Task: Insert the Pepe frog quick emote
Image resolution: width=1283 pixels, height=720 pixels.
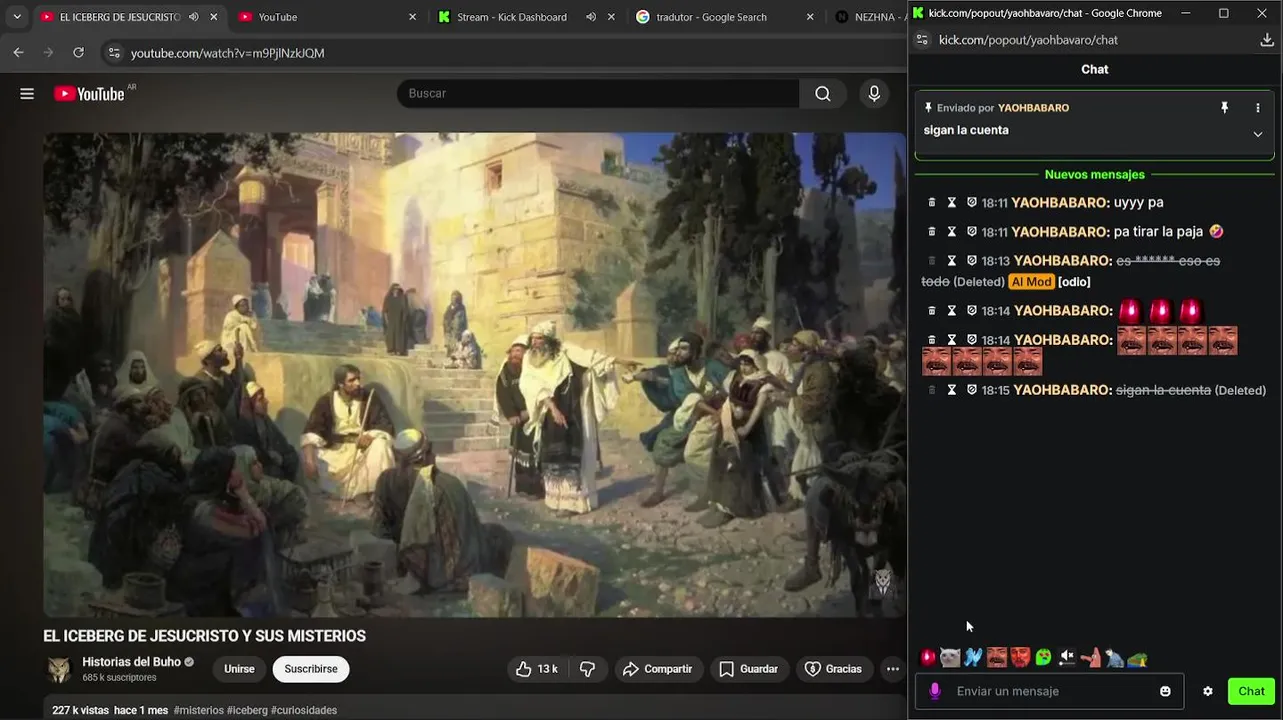Action: click(1137, 658)
